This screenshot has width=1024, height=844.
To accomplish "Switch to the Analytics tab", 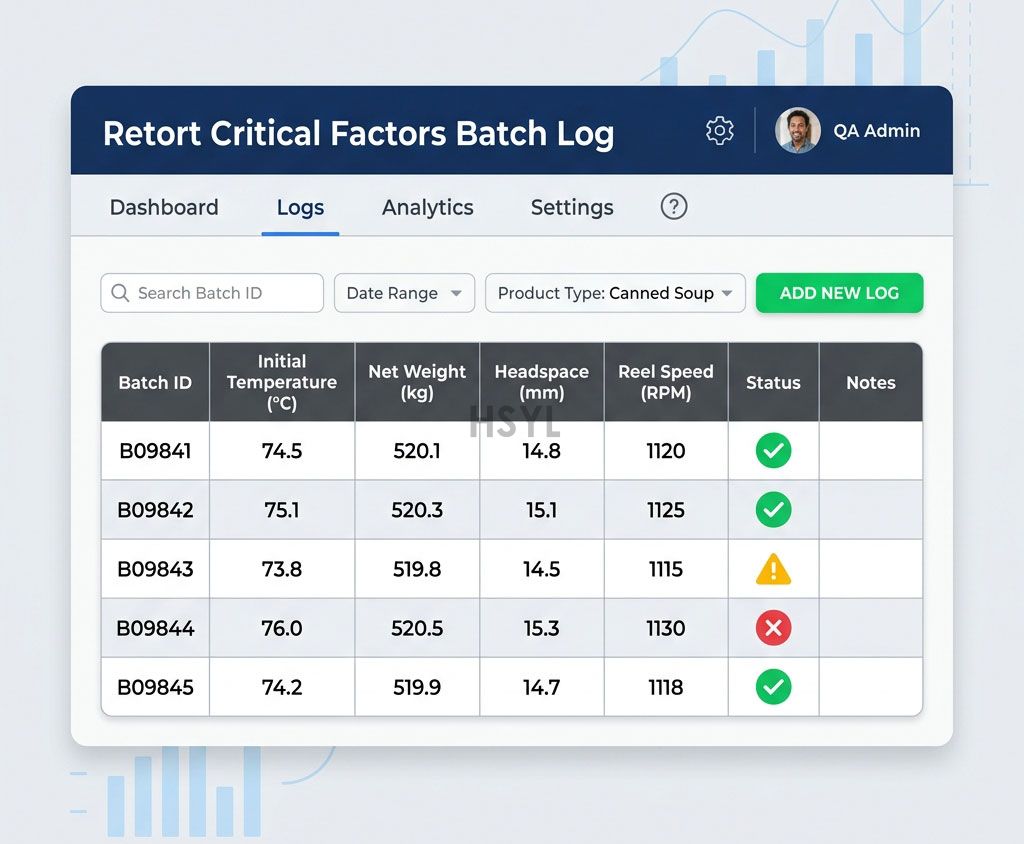I will 428,207.
